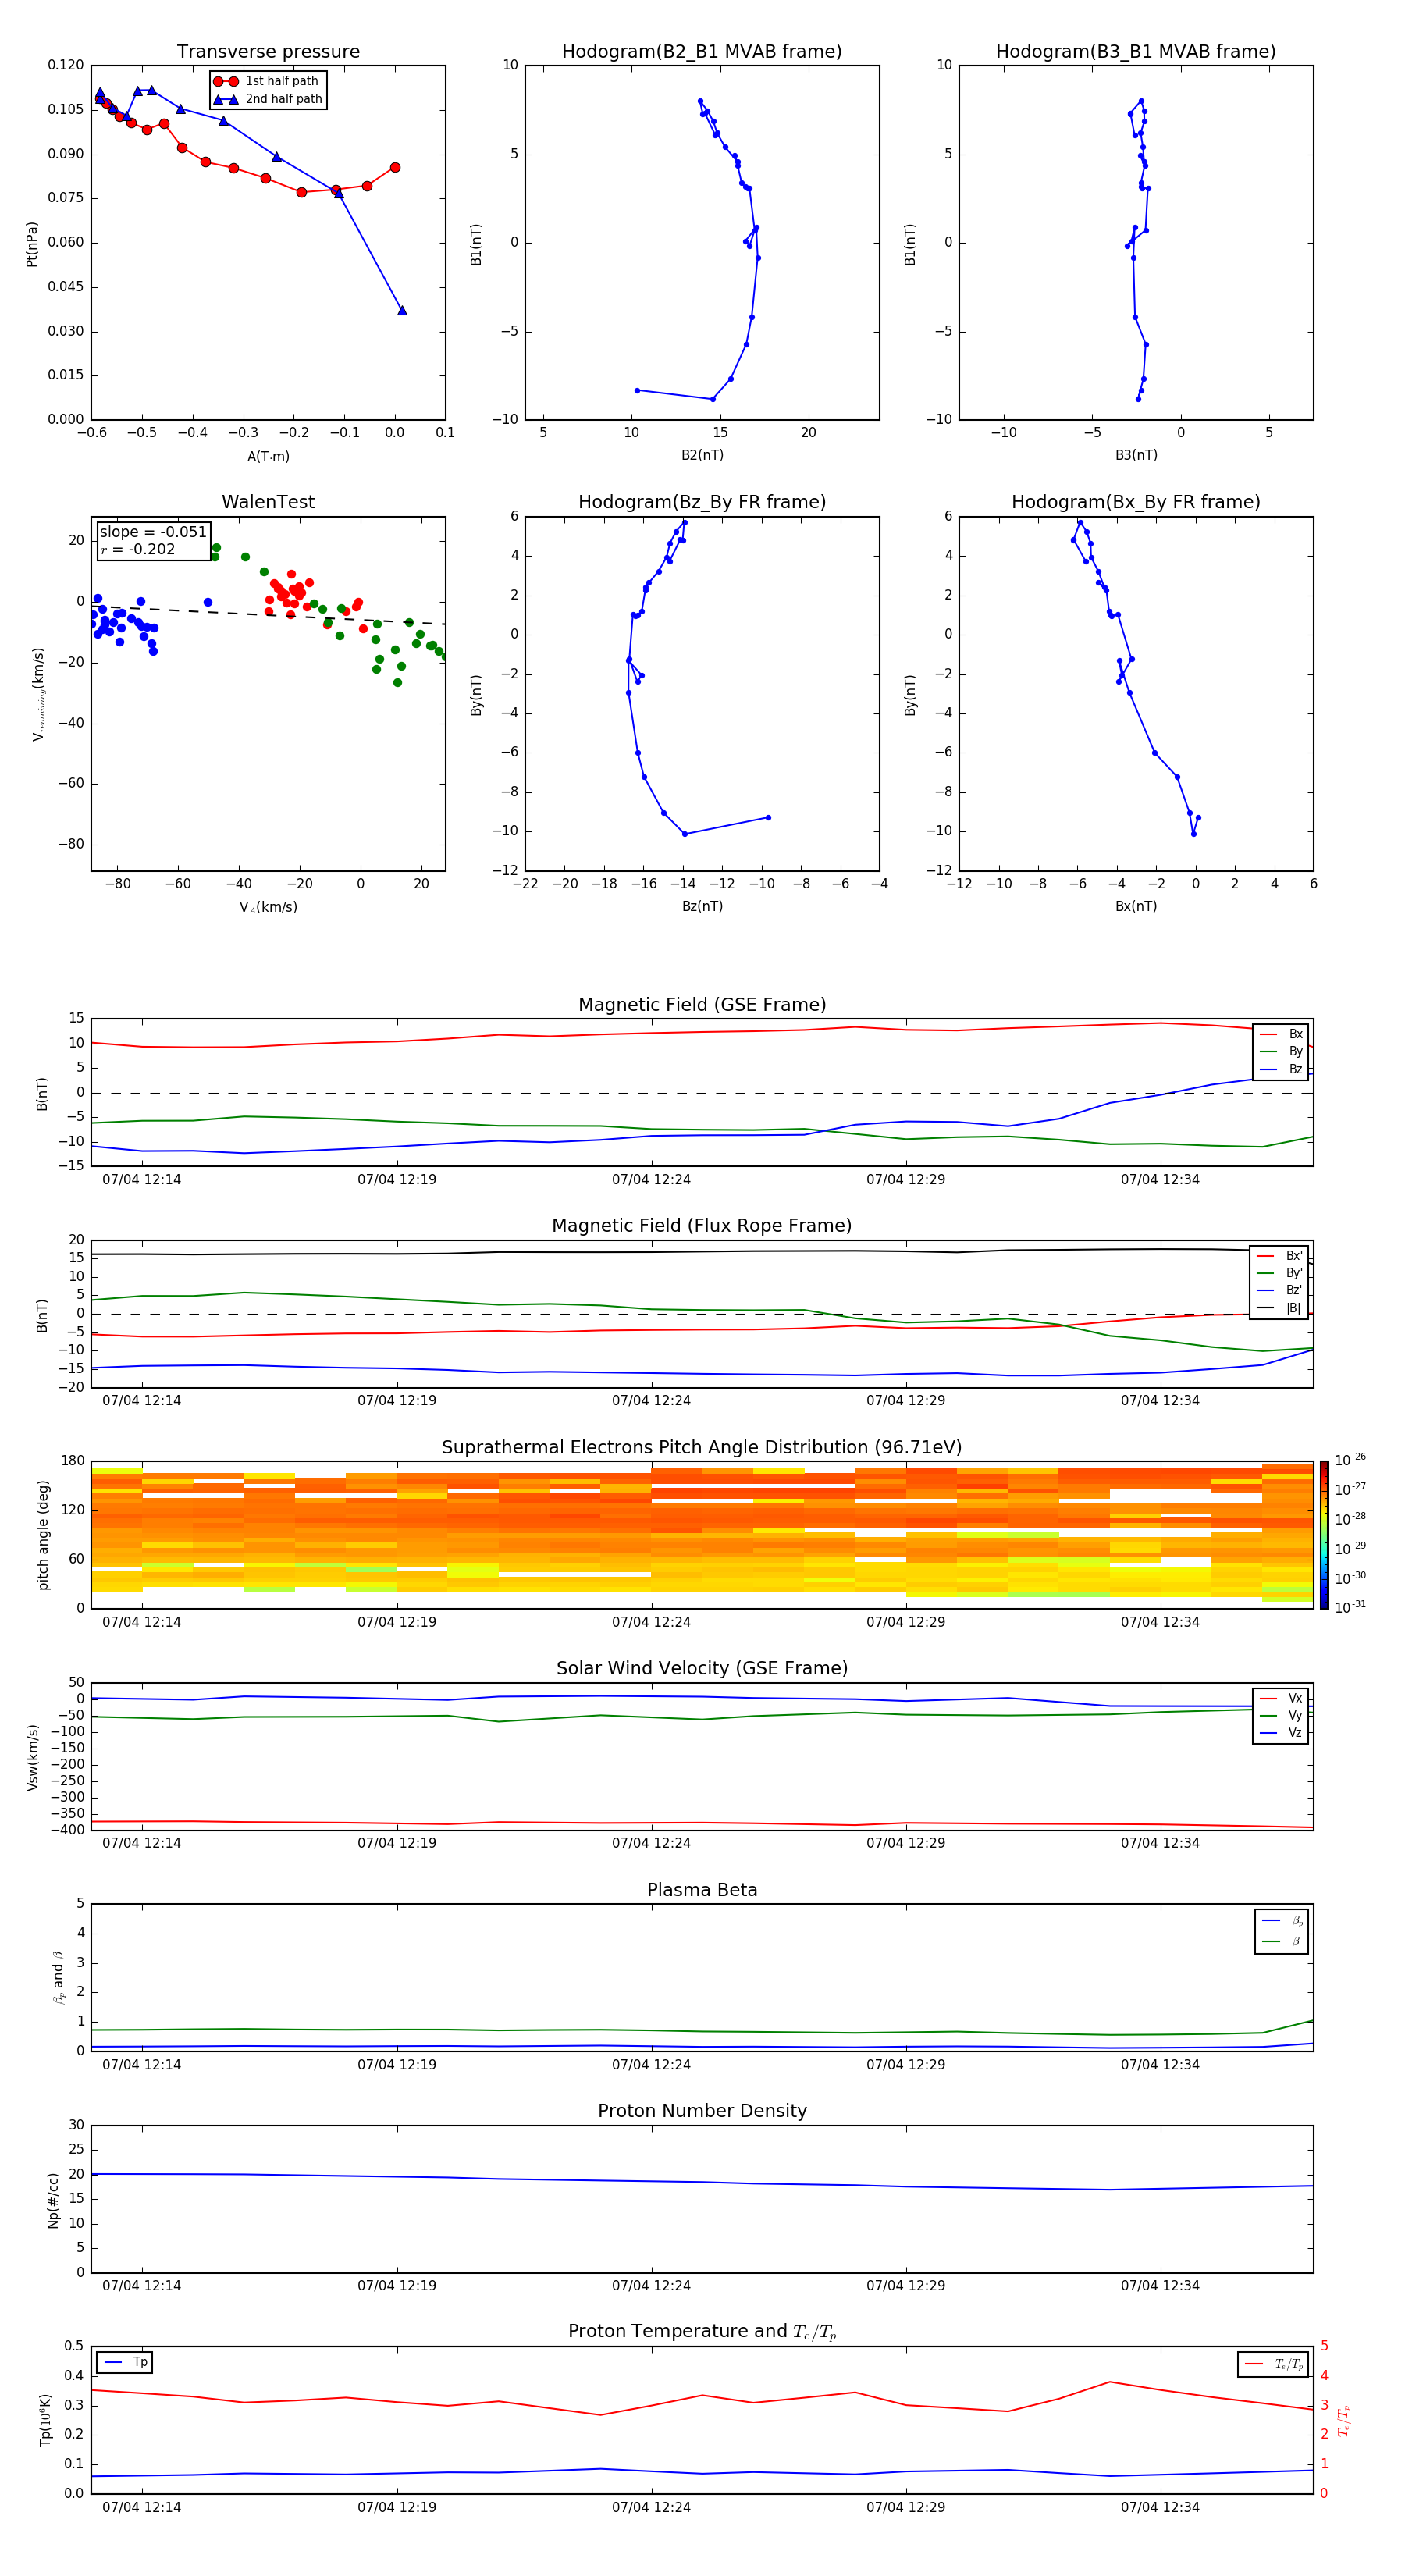This screenshot has height=2576, width=1405.
Task: Select the Vy velocity legend entry
Action: (1281, 1715)
